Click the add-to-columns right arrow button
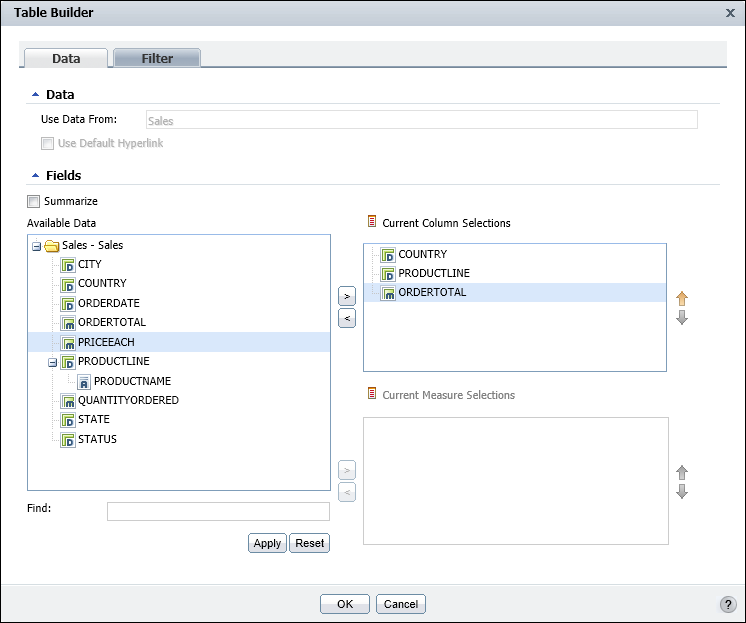The image size is (746, 623). click(345, 297)
